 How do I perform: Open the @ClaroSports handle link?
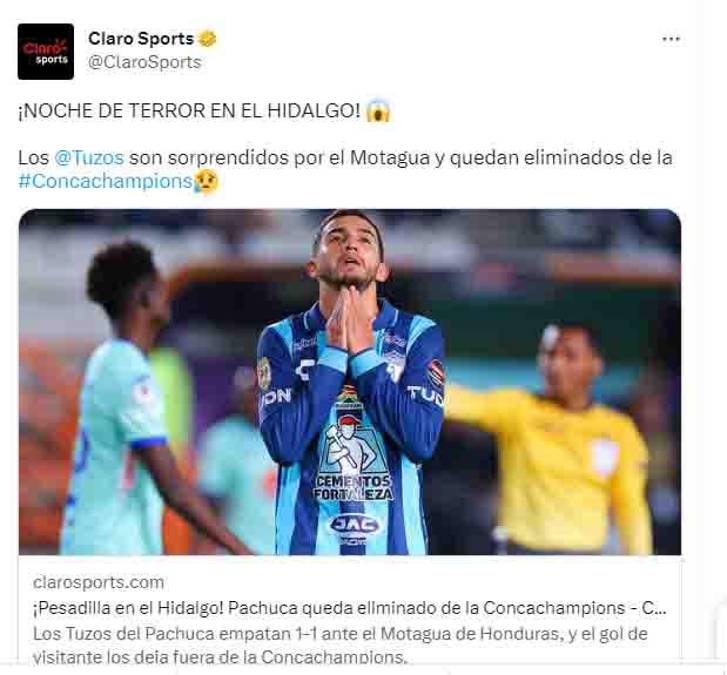coord(145,62)
